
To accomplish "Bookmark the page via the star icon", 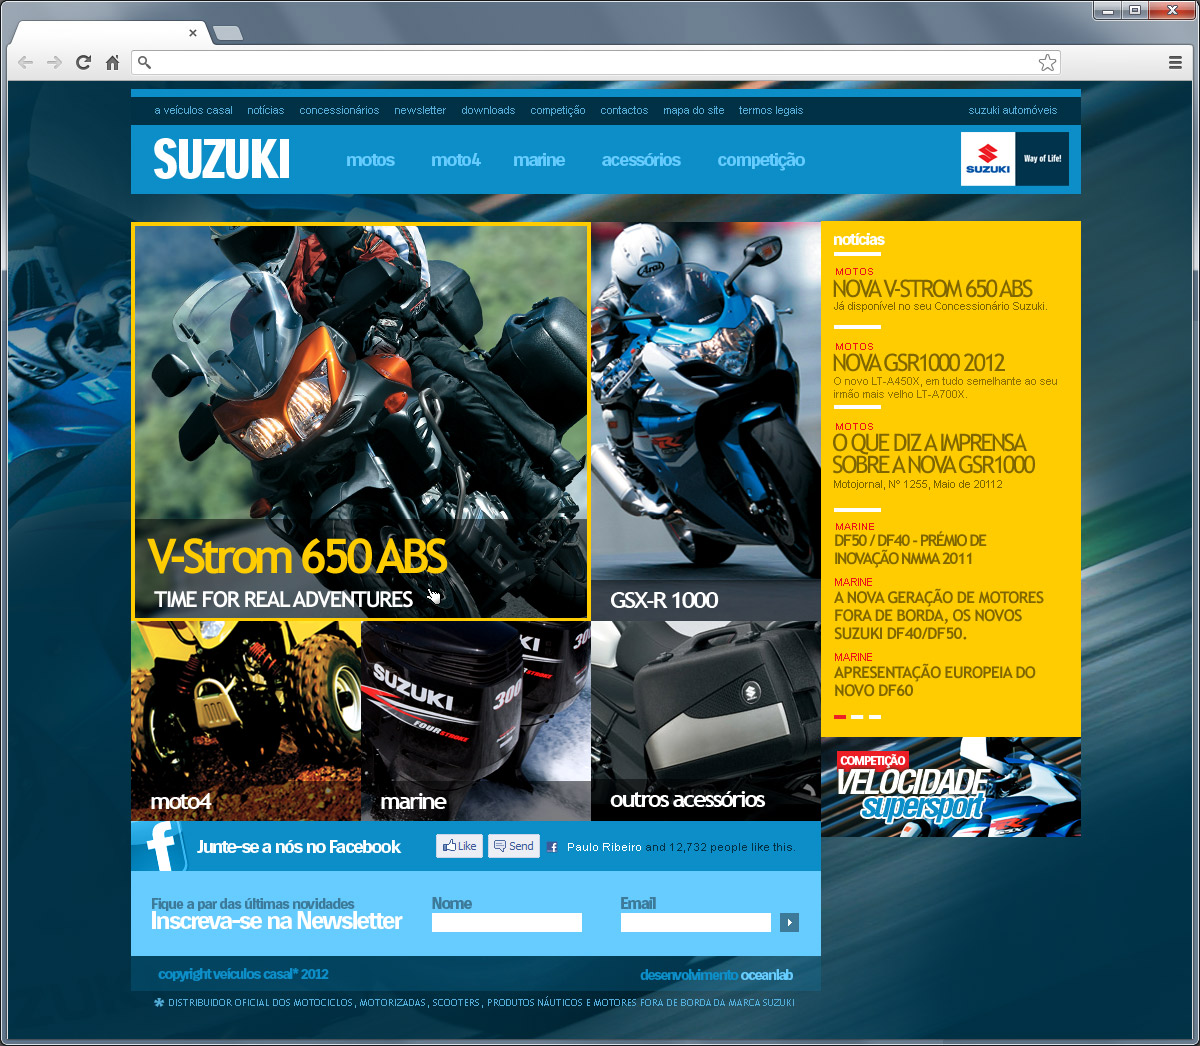I will pos(1047,61).
